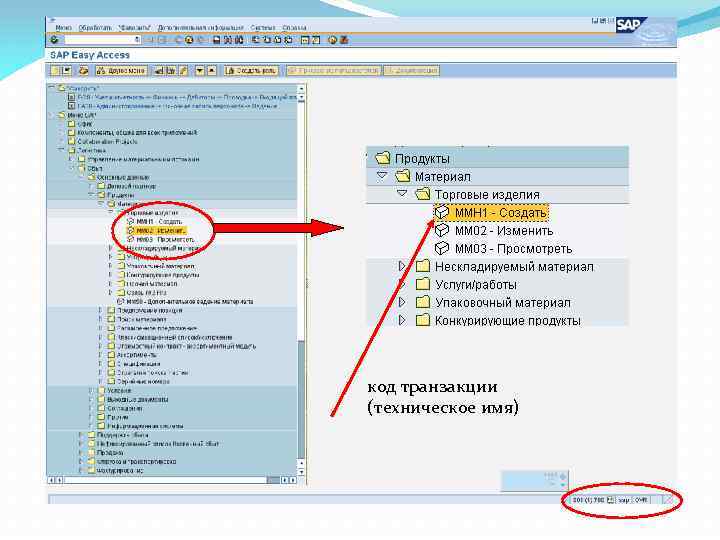Viewport: 720px width, 540px height.
Task: Open the Меню menu
Action: [x=63, y=28]
